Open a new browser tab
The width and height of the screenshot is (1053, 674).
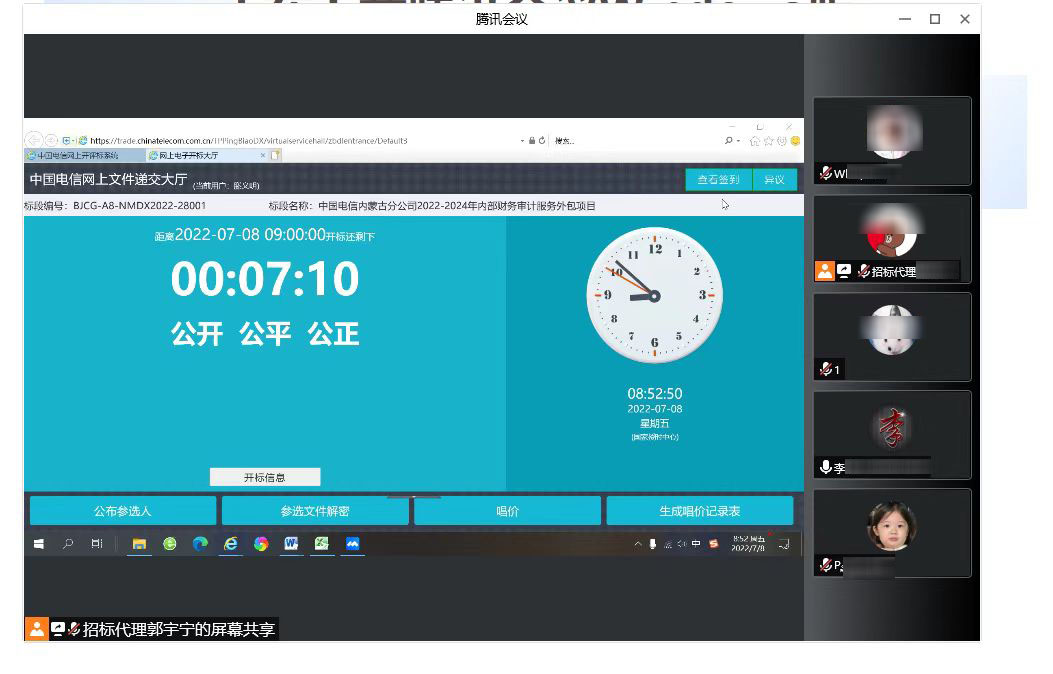pos(275,155)
